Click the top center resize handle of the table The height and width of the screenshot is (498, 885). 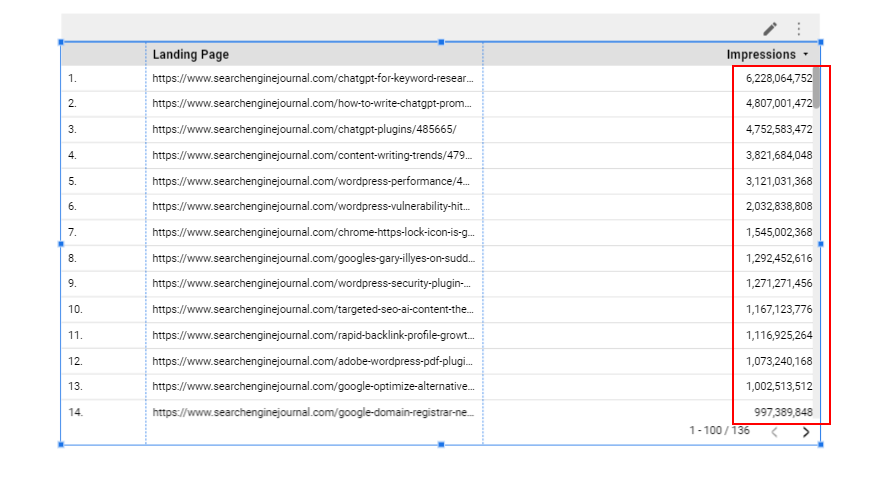point(441,42)
